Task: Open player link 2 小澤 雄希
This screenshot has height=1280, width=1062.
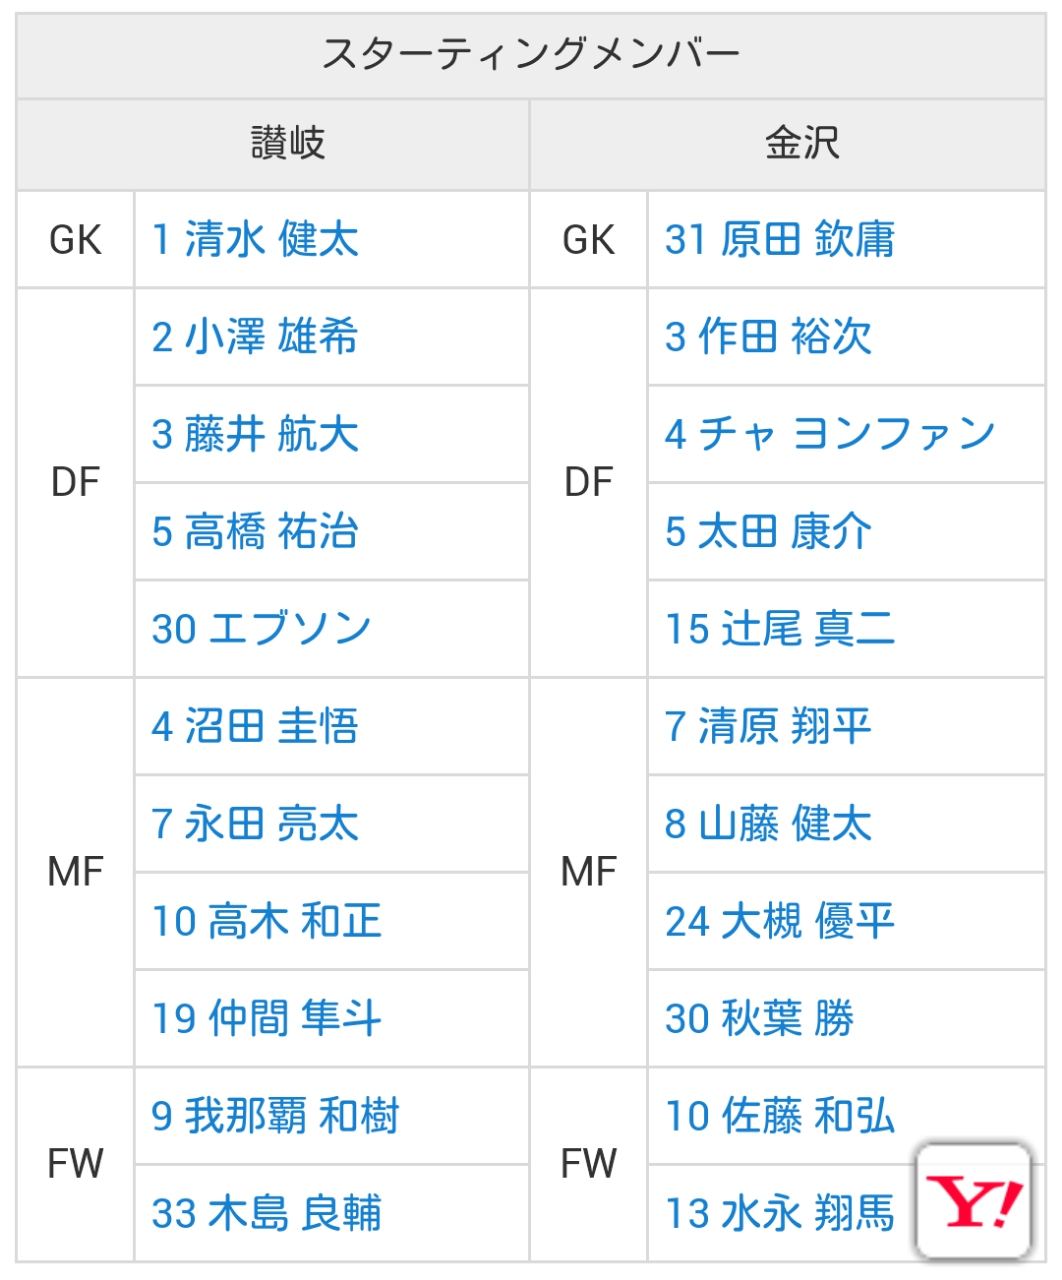Action: coord(255,337)
